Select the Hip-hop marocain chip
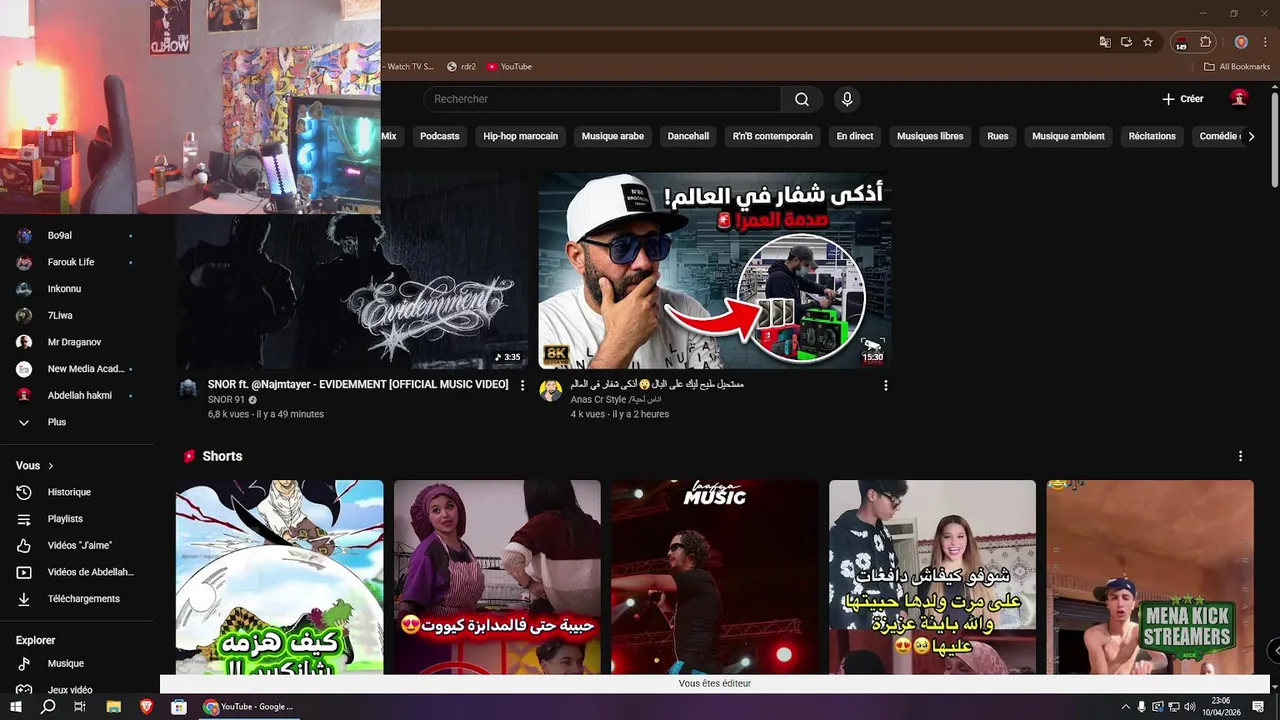The image size is (1280, 720). 520,136
